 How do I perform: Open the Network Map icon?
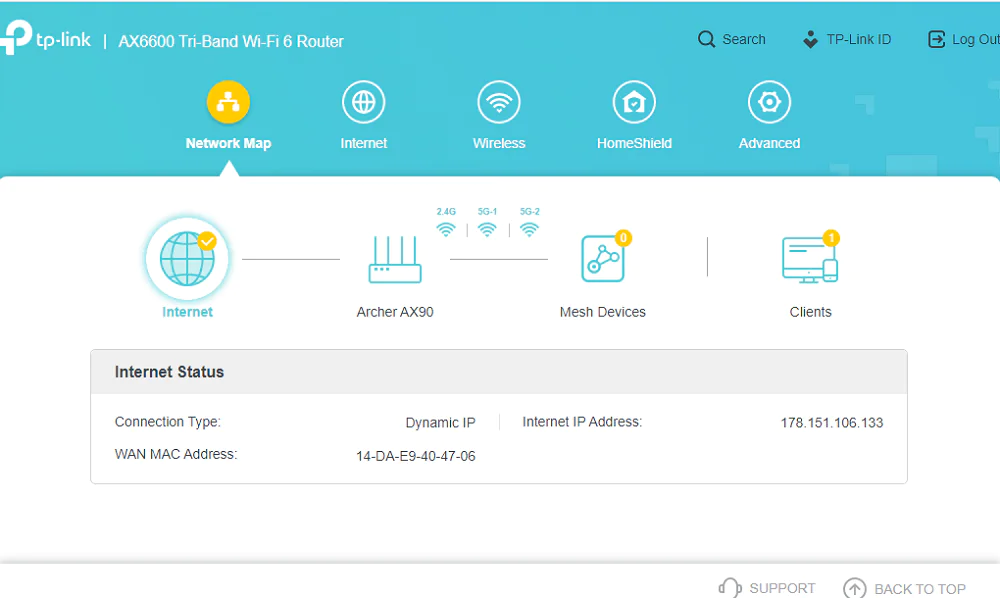228,102
